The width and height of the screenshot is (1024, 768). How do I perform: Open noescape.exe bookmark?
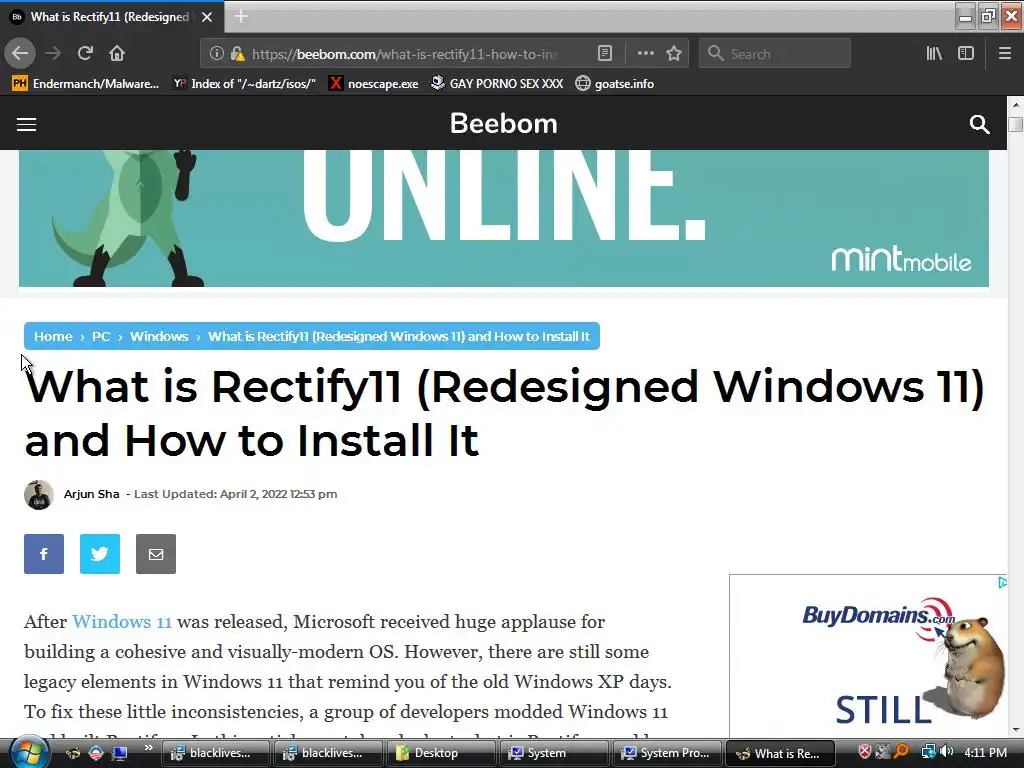pos(374,84)
